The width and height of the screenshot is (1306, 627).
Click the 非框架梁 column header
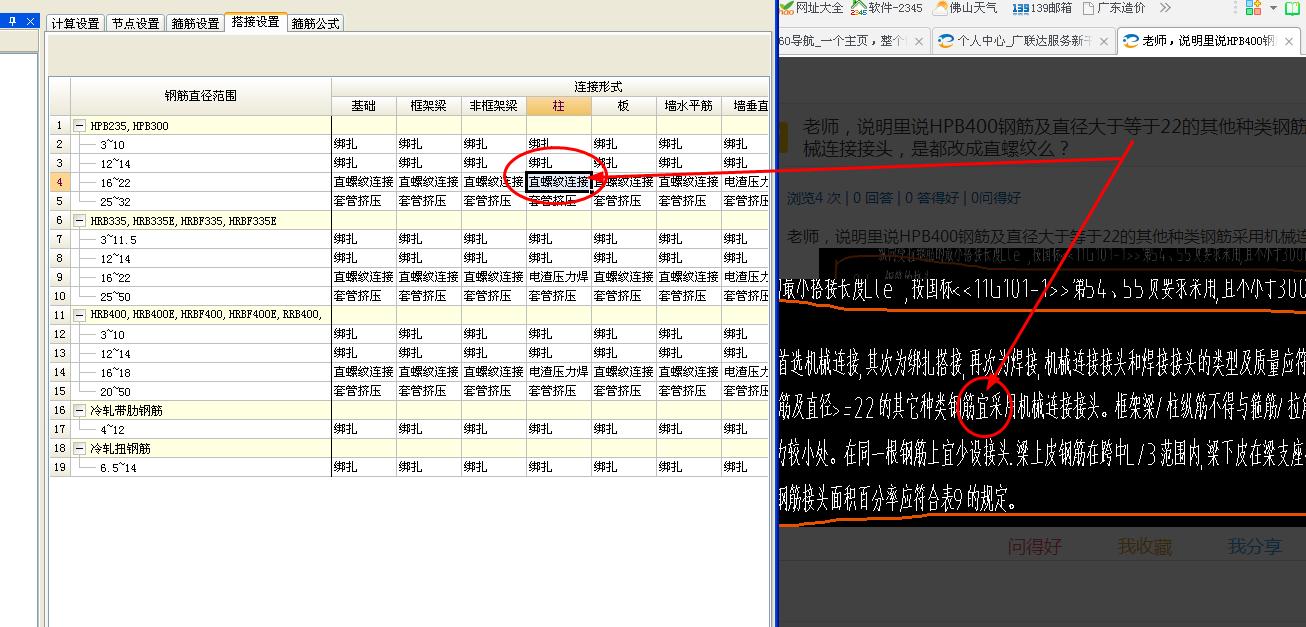[x=494, y=106]
